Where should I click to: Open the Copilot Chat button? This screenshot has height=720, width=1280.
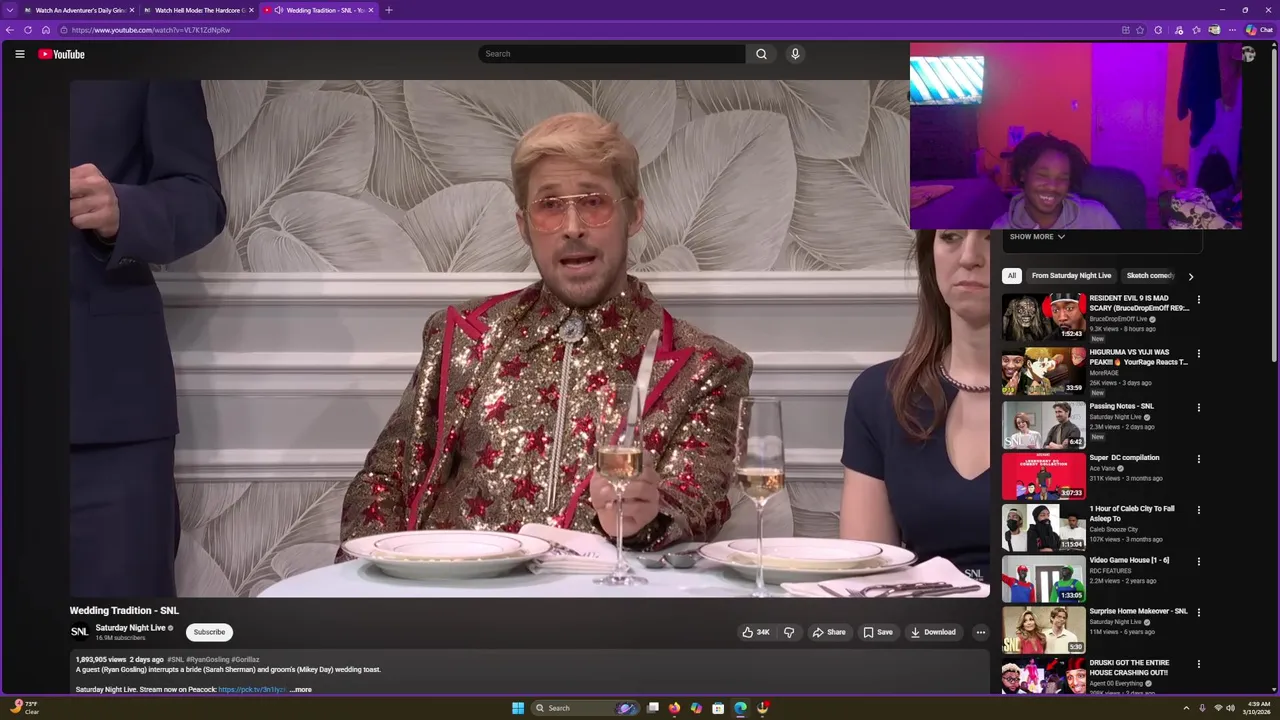[x=1259, y=30]
